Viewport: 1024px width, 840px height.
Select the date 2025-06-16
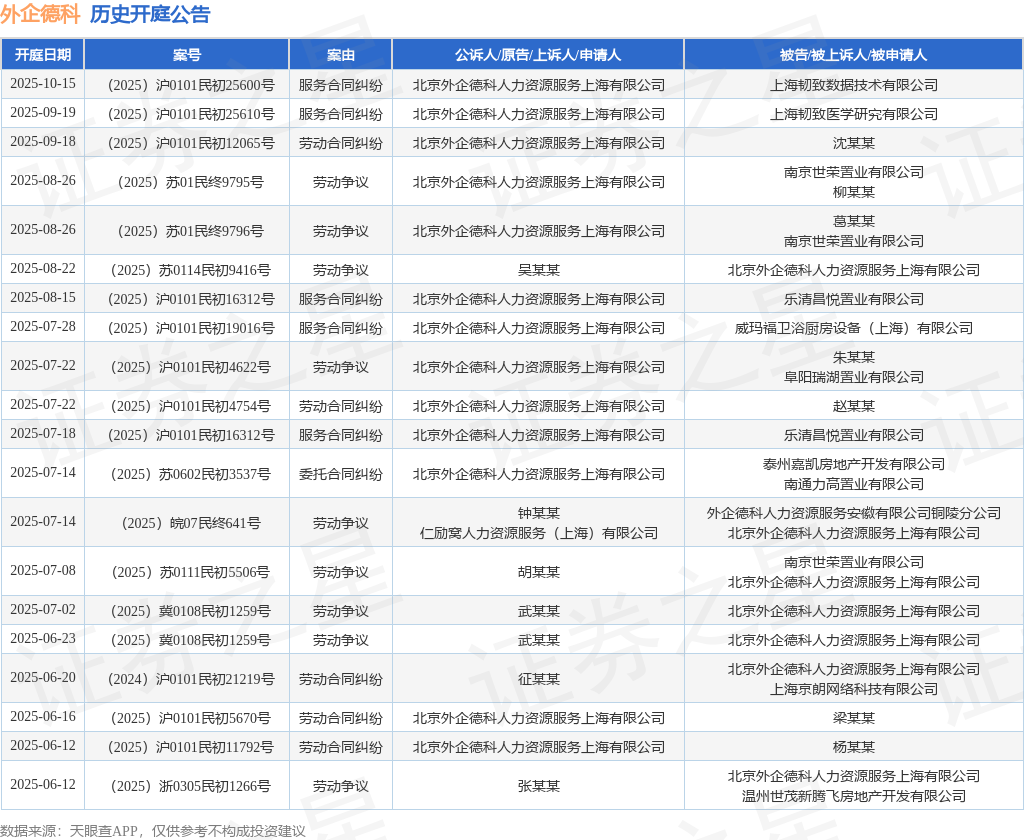[42, 717]
